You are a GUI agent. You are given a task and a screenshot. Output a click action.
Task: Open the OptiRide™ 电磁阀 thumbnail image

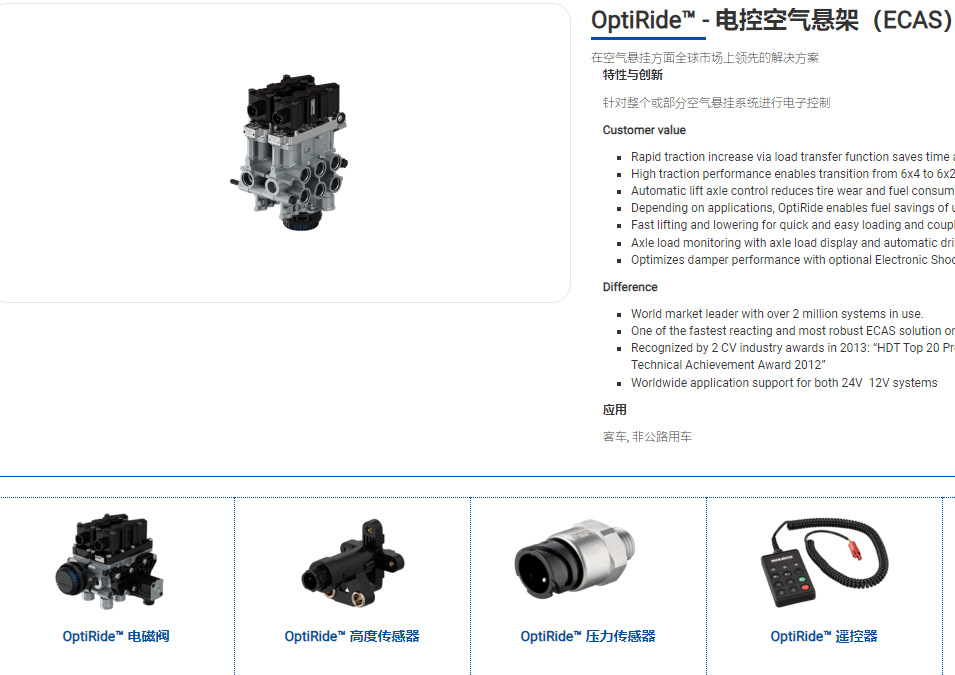coord(108,562)
